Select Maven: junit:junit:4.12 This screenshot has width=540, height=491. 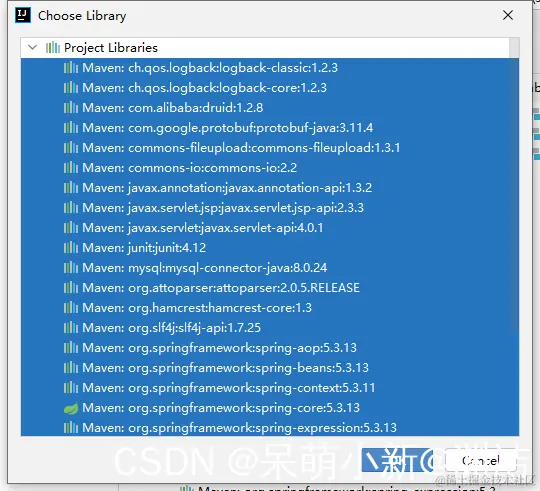[270, 248]
